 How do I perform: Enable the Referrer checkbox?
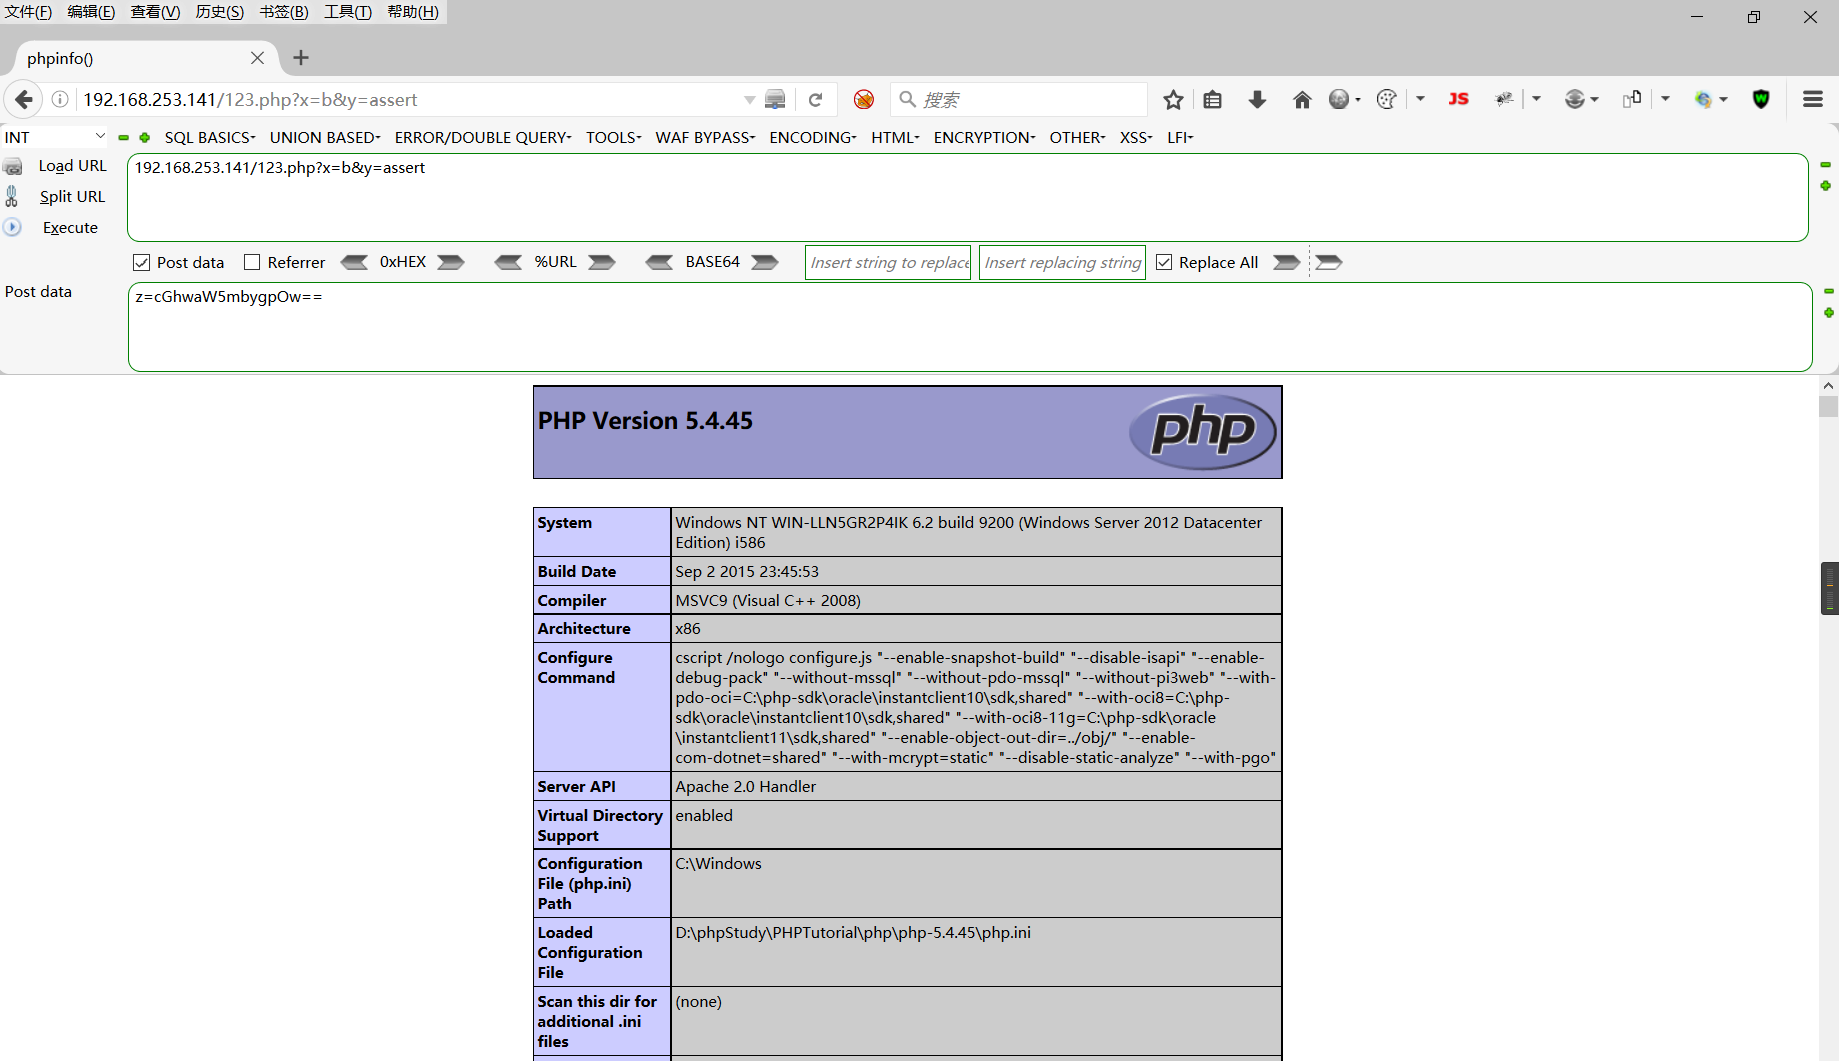point(252,262)
